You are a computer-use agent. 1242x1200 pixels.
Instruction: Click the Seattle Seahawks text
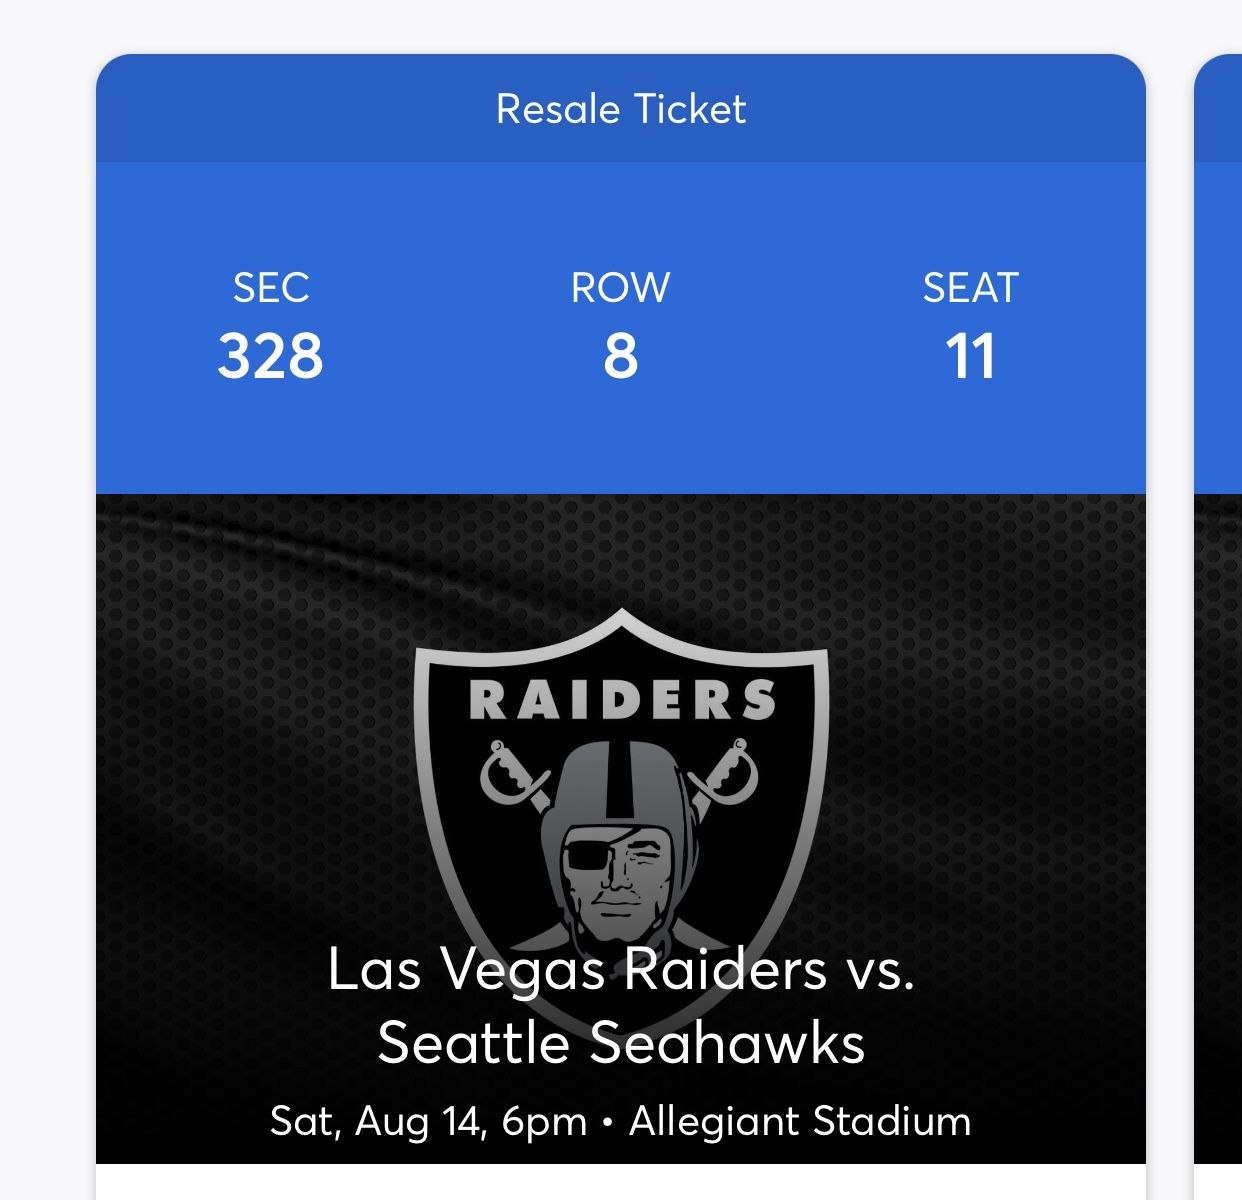click(x=621, y=1043)
